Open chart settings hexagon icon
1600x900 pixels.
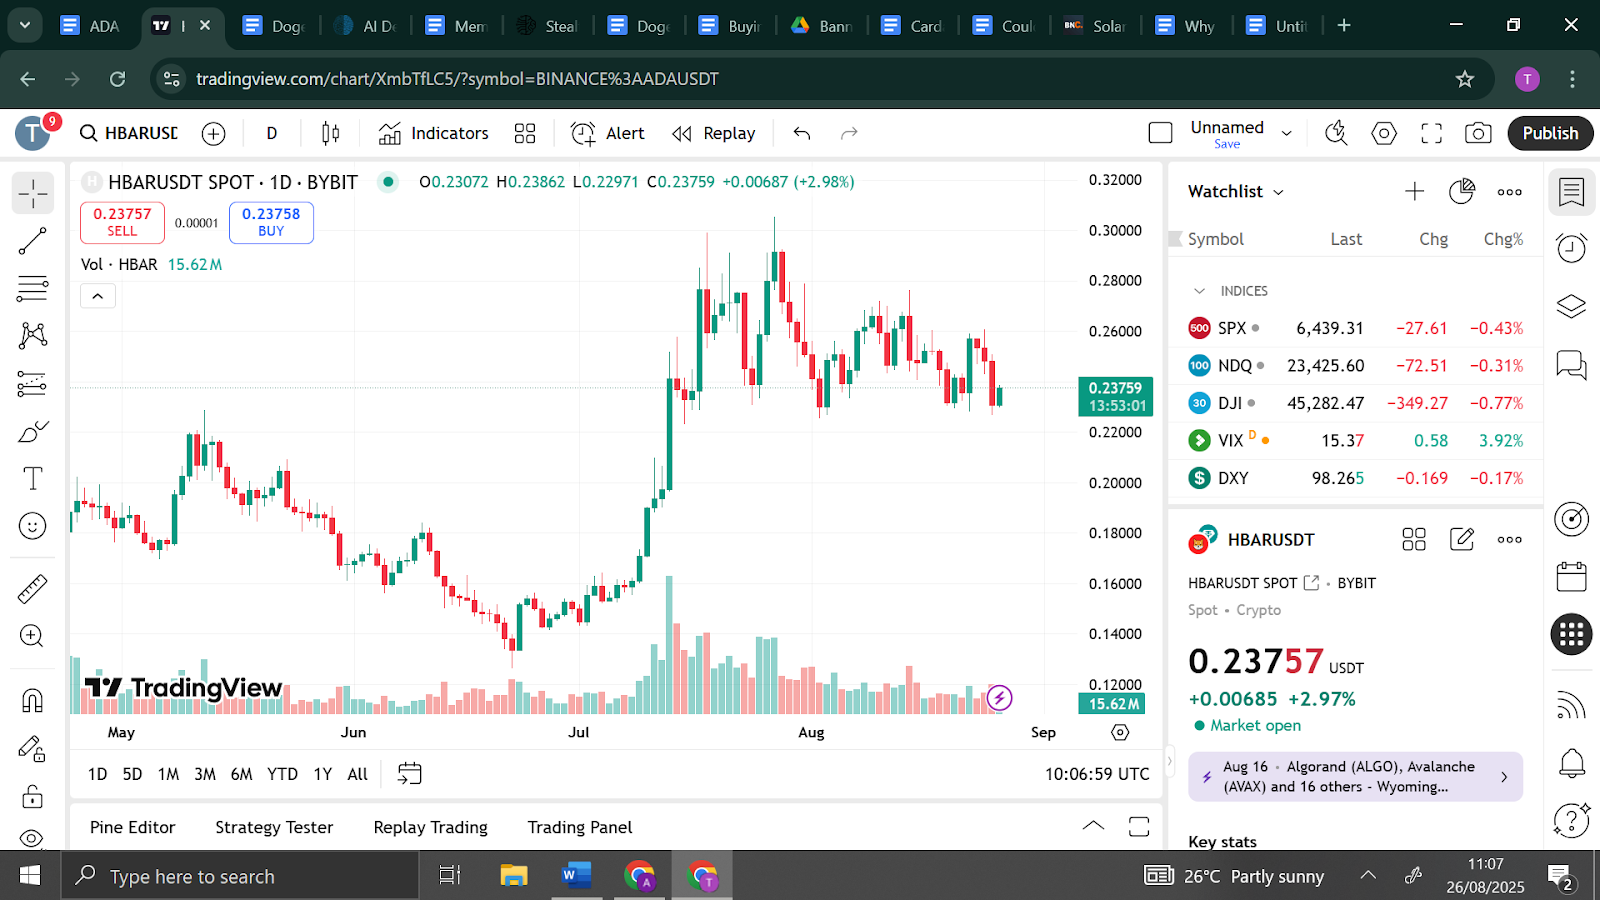(x=1384, y=133)
